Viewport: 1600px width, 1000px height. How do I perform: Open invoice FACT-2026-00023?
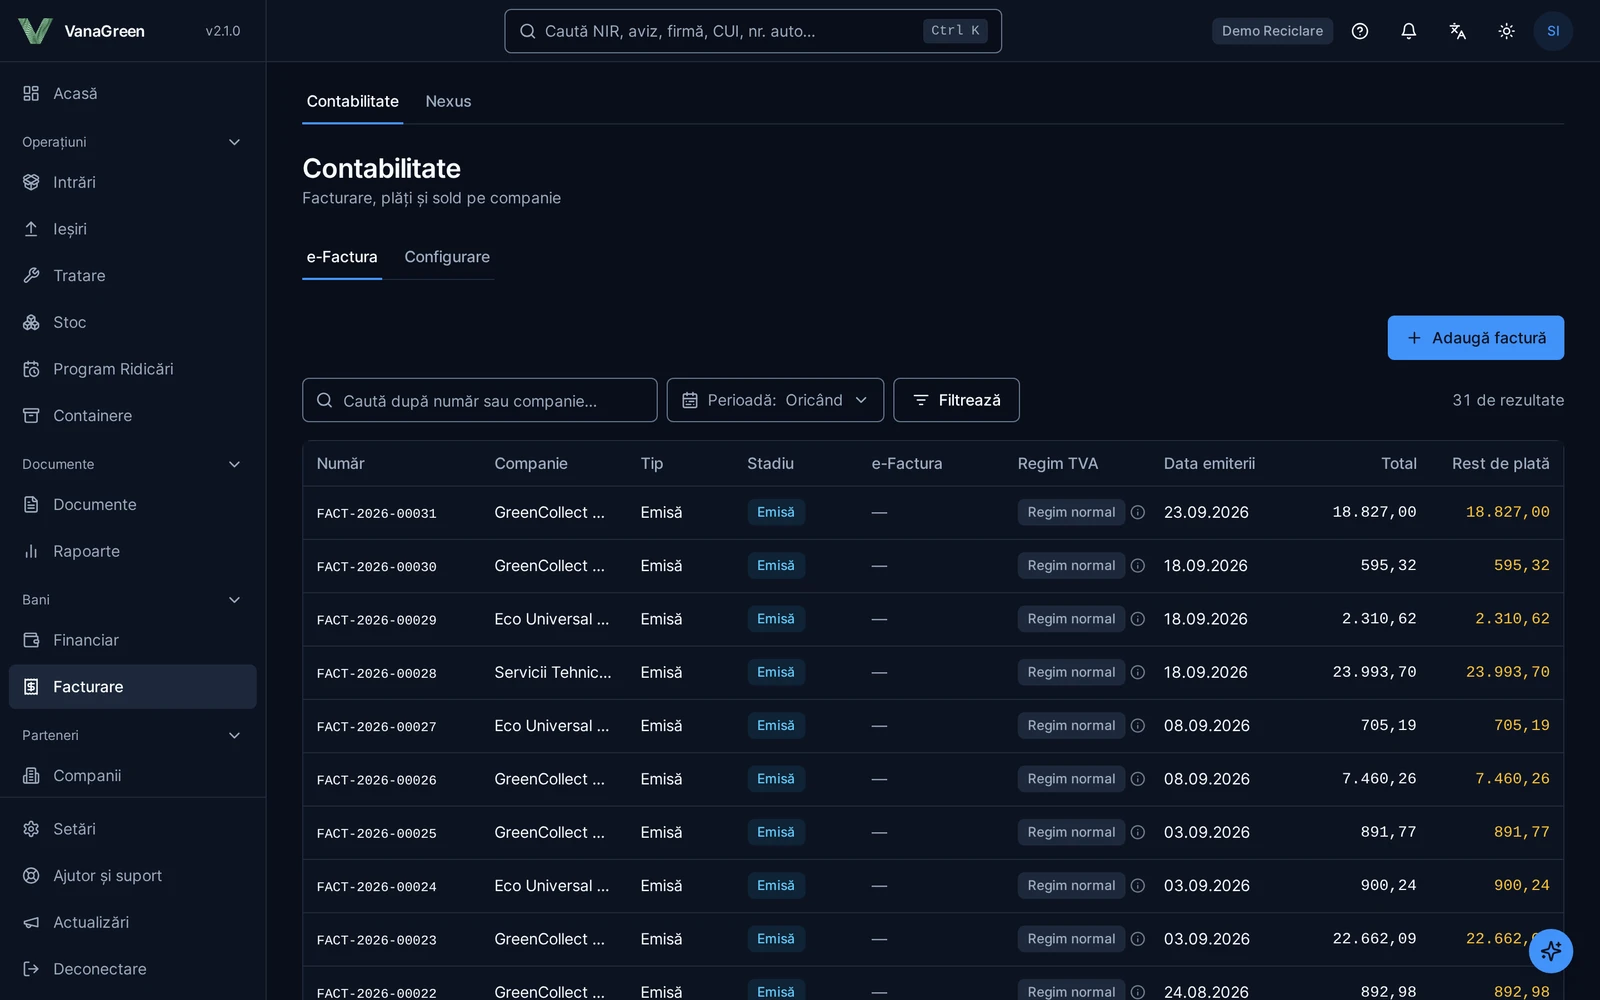coord(376,940)
